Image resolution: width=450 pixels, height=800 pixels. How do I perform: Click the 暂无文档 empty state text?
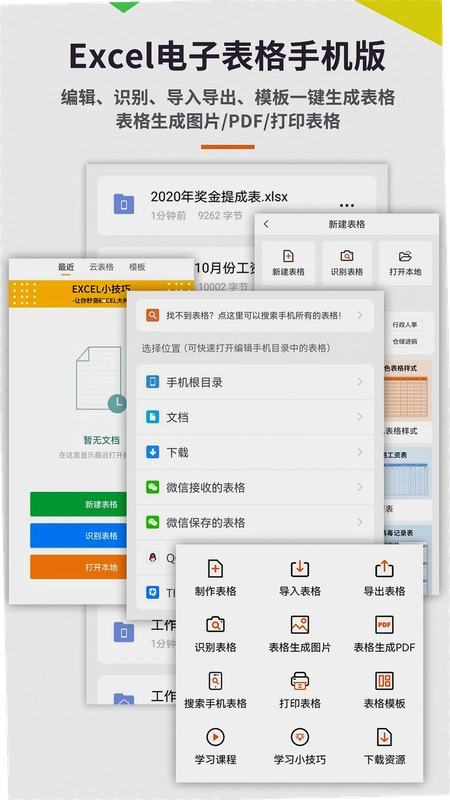[x=102, y=440]
